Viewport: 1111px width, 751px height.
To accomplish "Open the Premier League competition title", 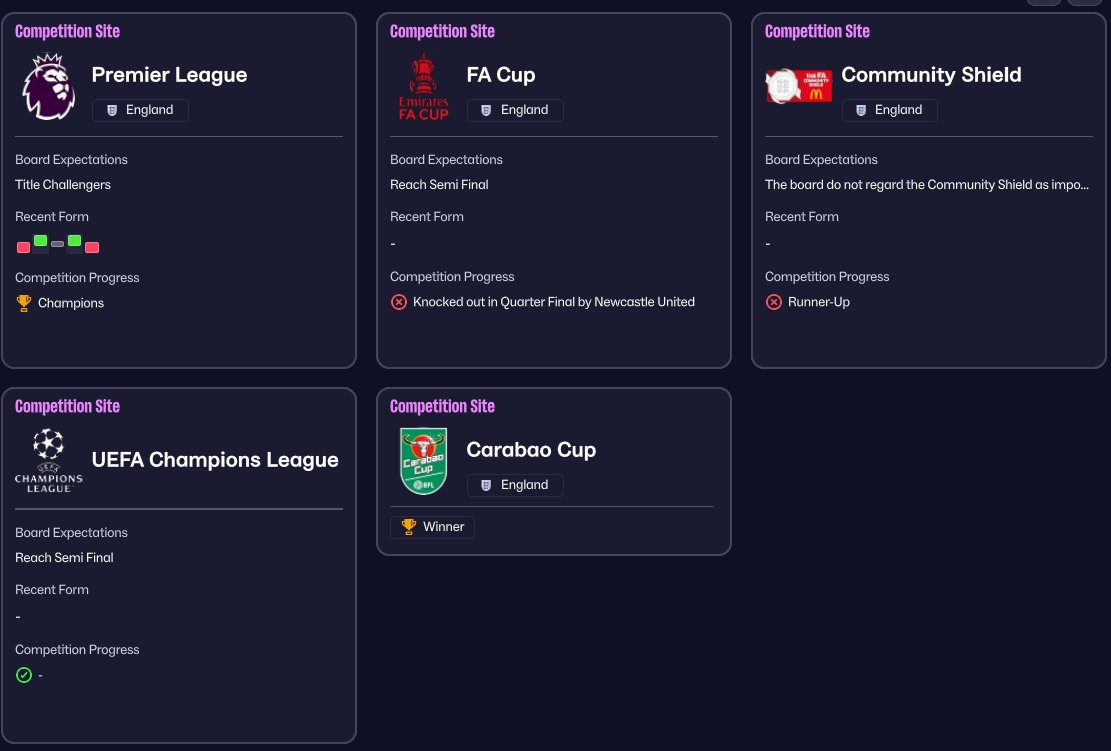I will (x=169, y=75).
